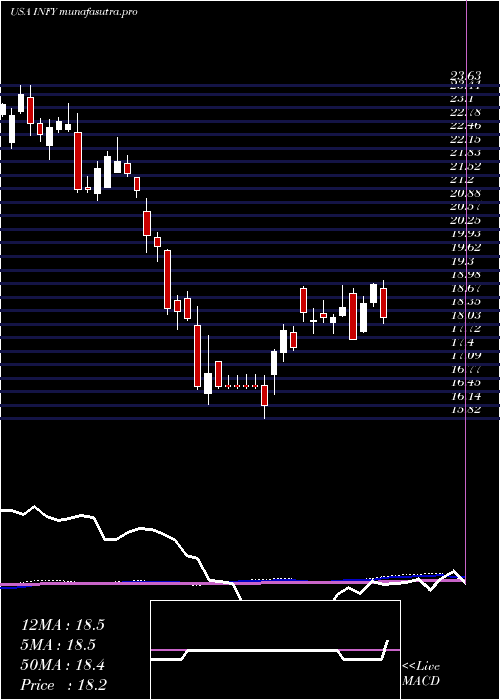The height and width of the screenshot is (700, 500).
Task: Click the USA INFY munafasutra.pro chart title
Action: click(x=73, y=12)
